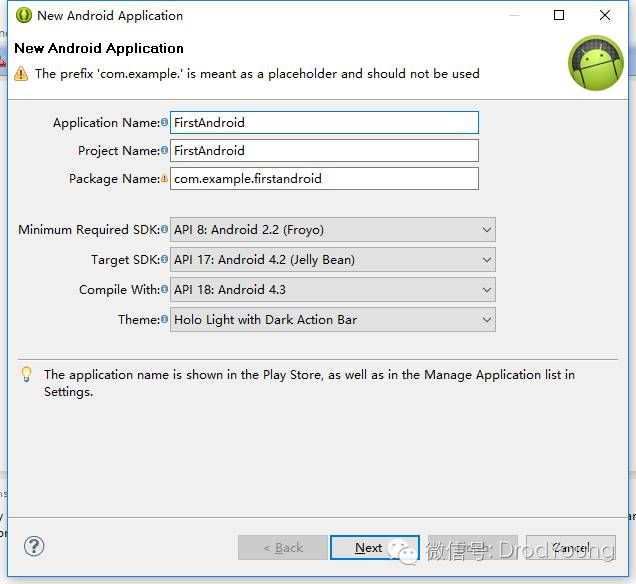The image size is (636, 584).
Task: Click the bold 'New Android Application' heading
Action: (99, 48)
